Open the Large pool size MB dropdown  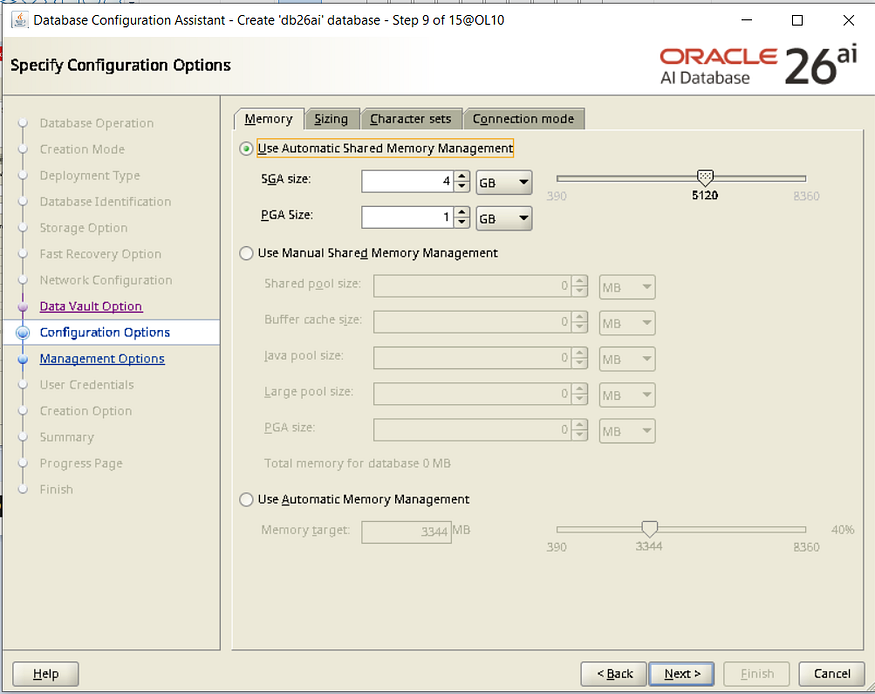(x=627, y=395)
